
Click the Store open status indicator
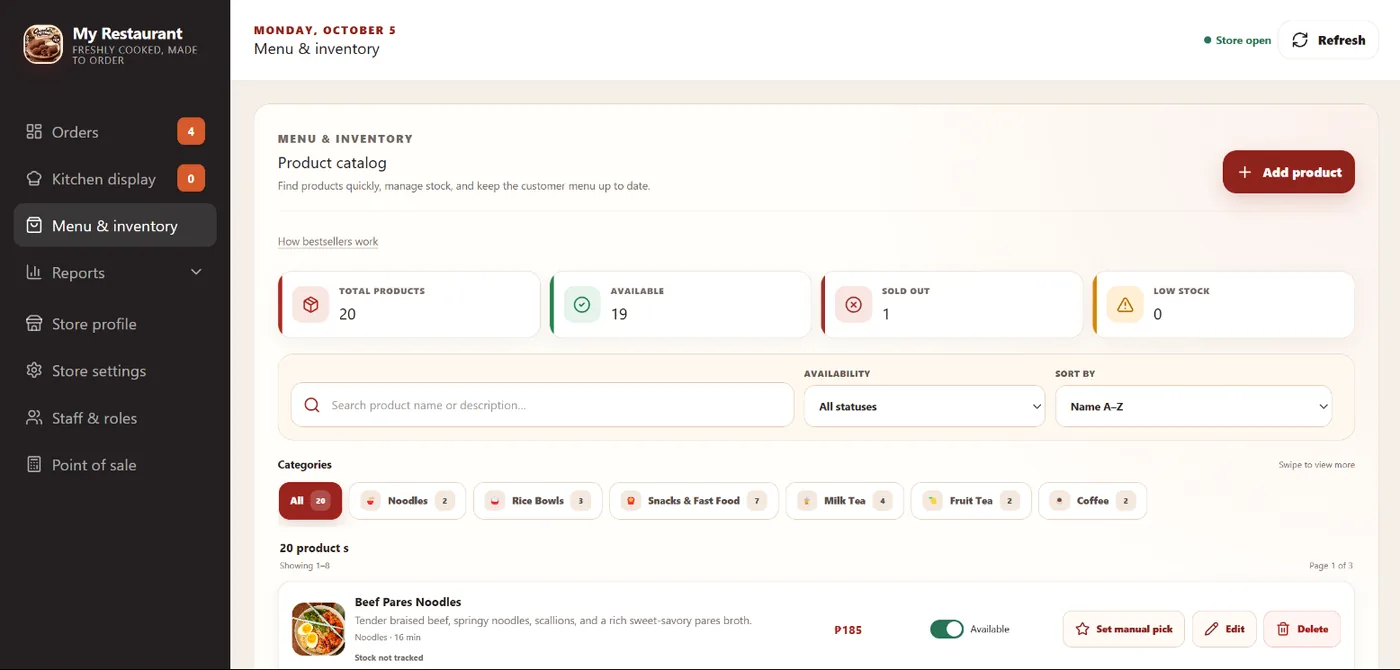pos(1238,40)
